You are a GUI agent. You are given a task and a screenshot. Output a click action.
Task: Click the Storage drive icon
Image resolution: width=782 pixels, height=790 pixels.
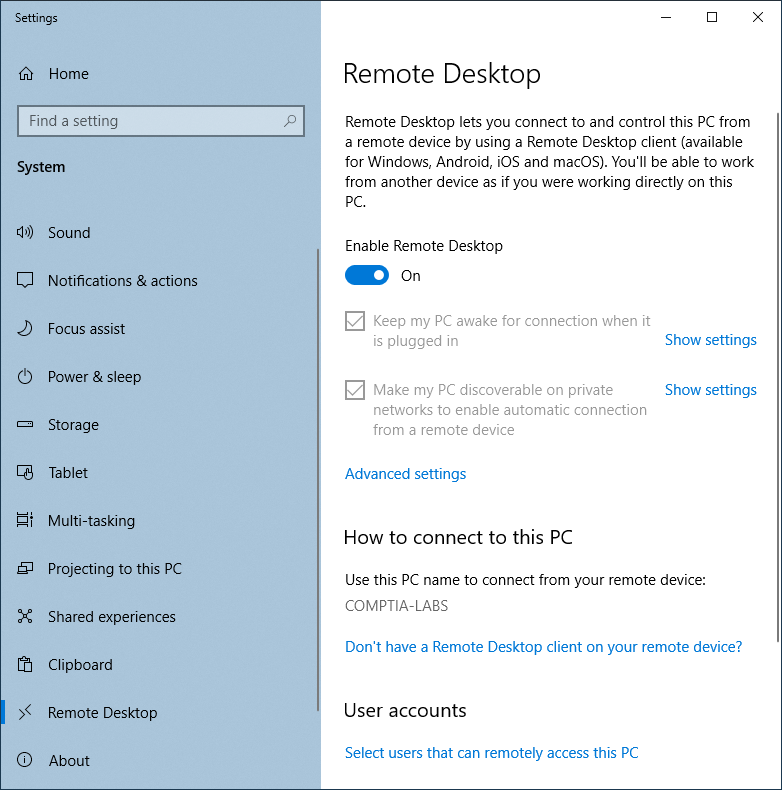pos(25,424)
